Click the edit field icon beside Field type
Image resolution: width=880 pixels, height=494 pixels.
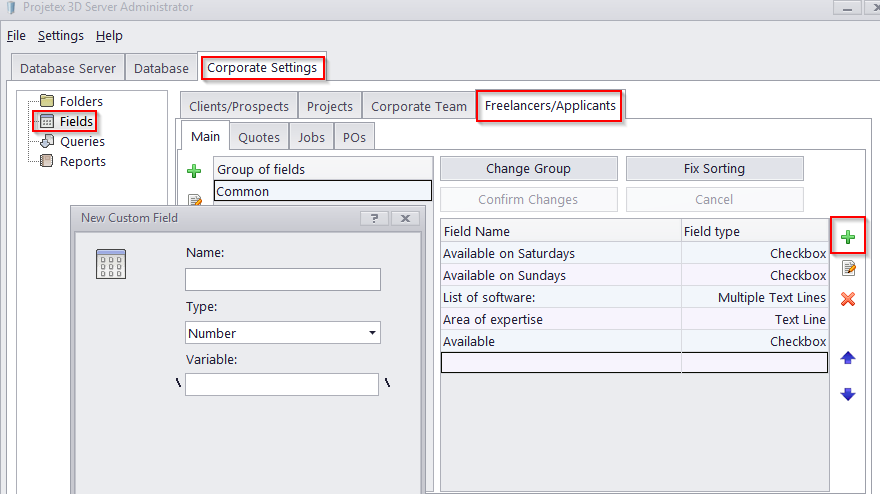[848, 268]
